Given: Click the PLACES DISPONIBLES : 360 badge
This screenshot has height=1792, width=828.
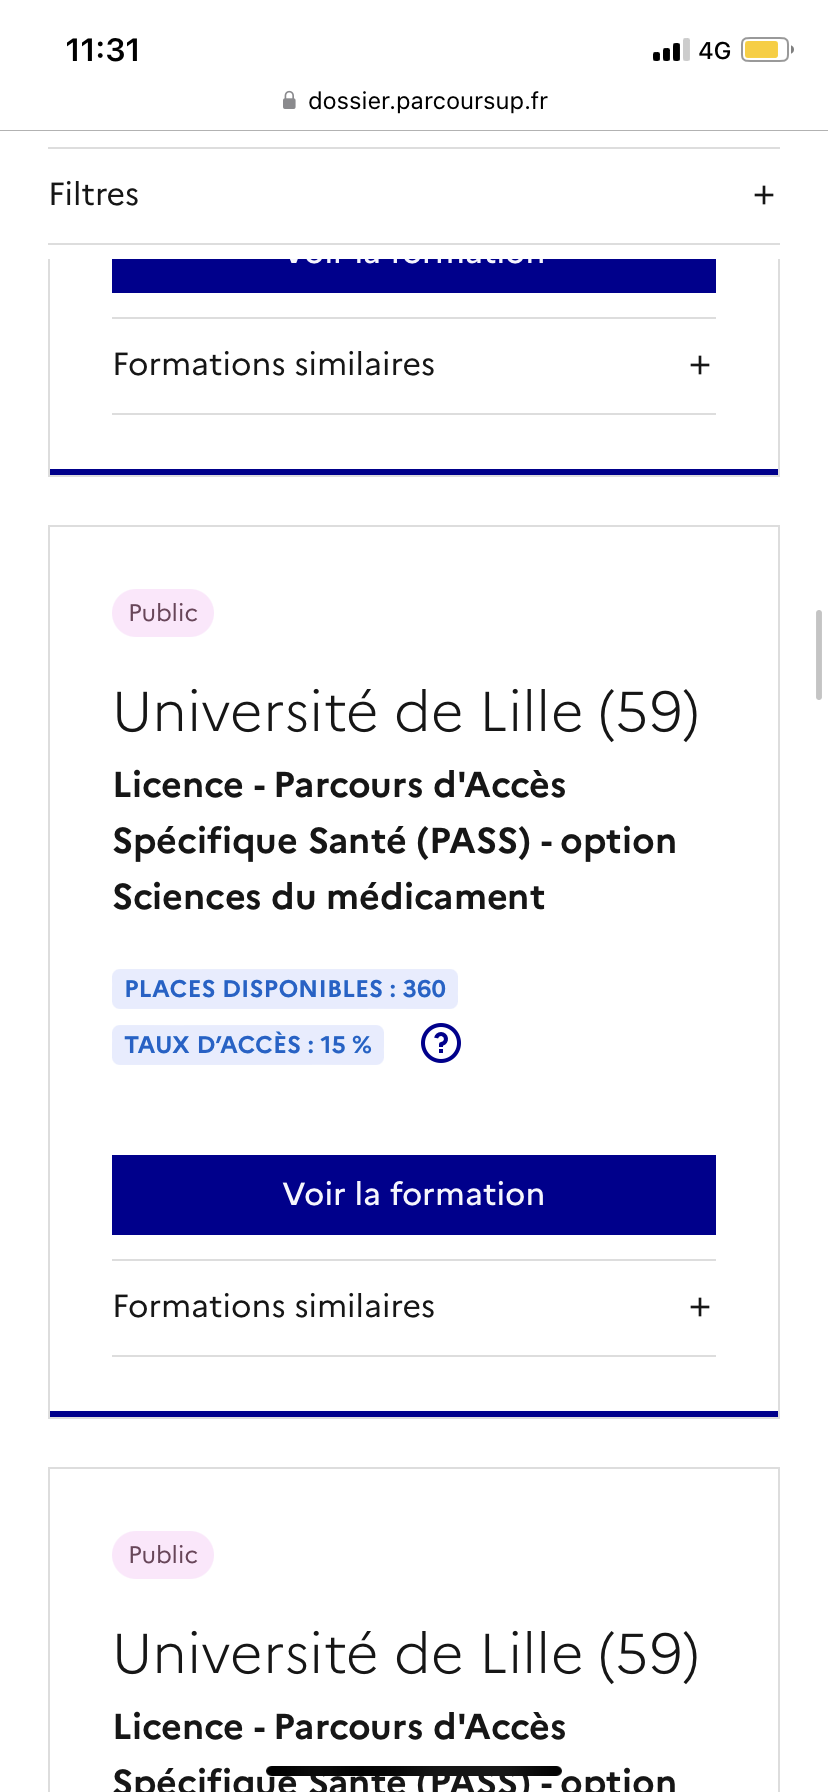Looking at the screenshot, I should (x=285, y=989).
